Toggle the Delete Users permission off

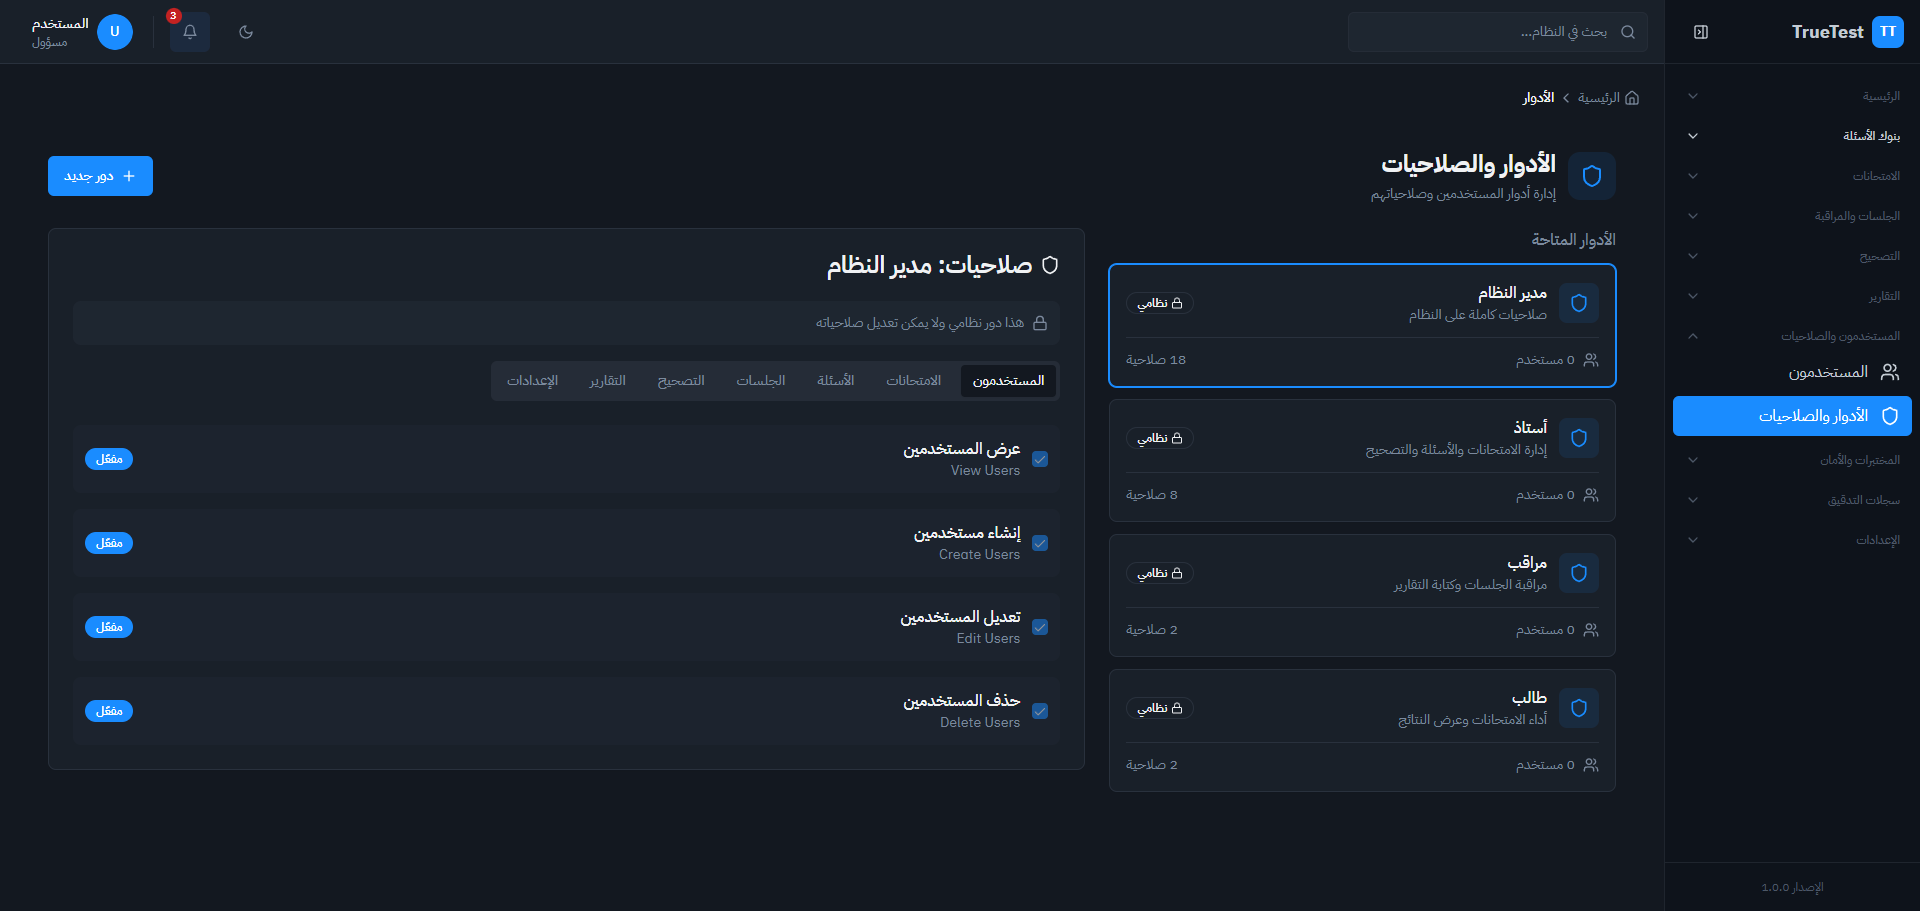pyautogui.click(x=1040, y=711)
